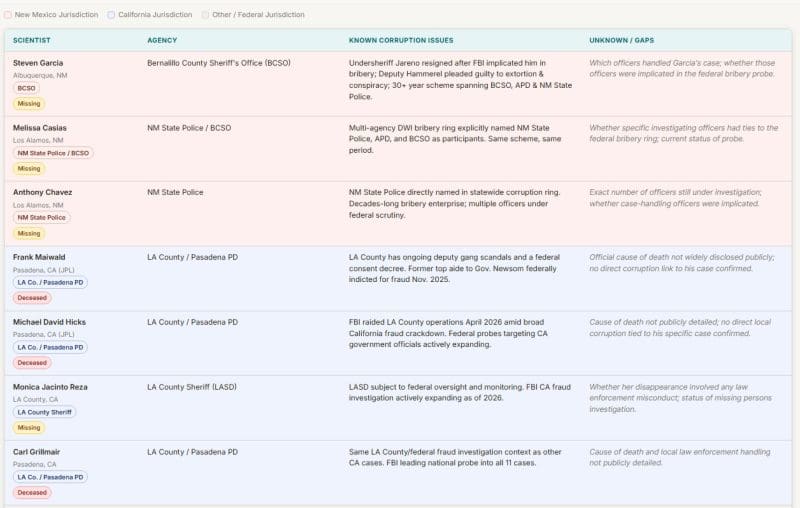Click Missing badge under Monica Jacinto Reza
This screenshot has height=508, width=800.
tap(29, 428)
